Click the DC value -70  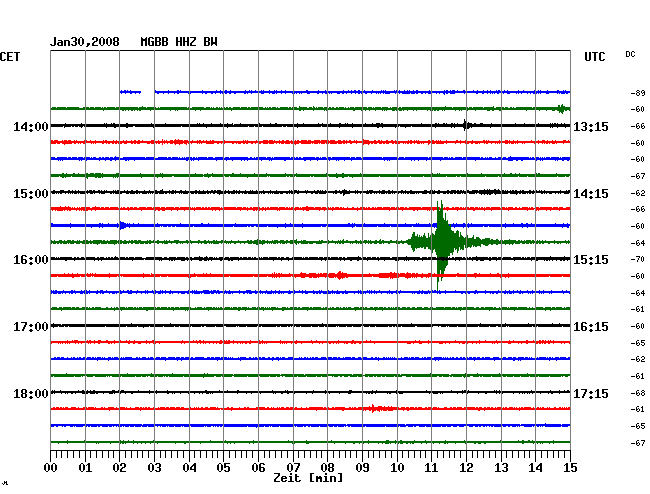638,259
